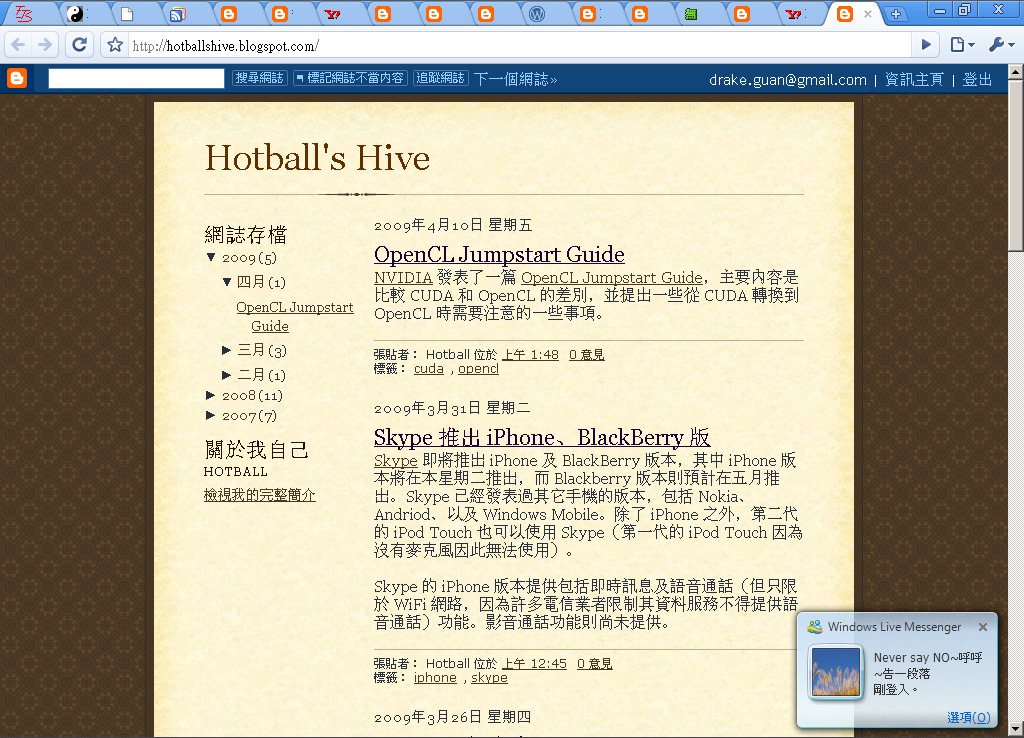1024x738 pixels.
Task: Expand the 三月 (3) archive month
Action: (x=227, y=351)
